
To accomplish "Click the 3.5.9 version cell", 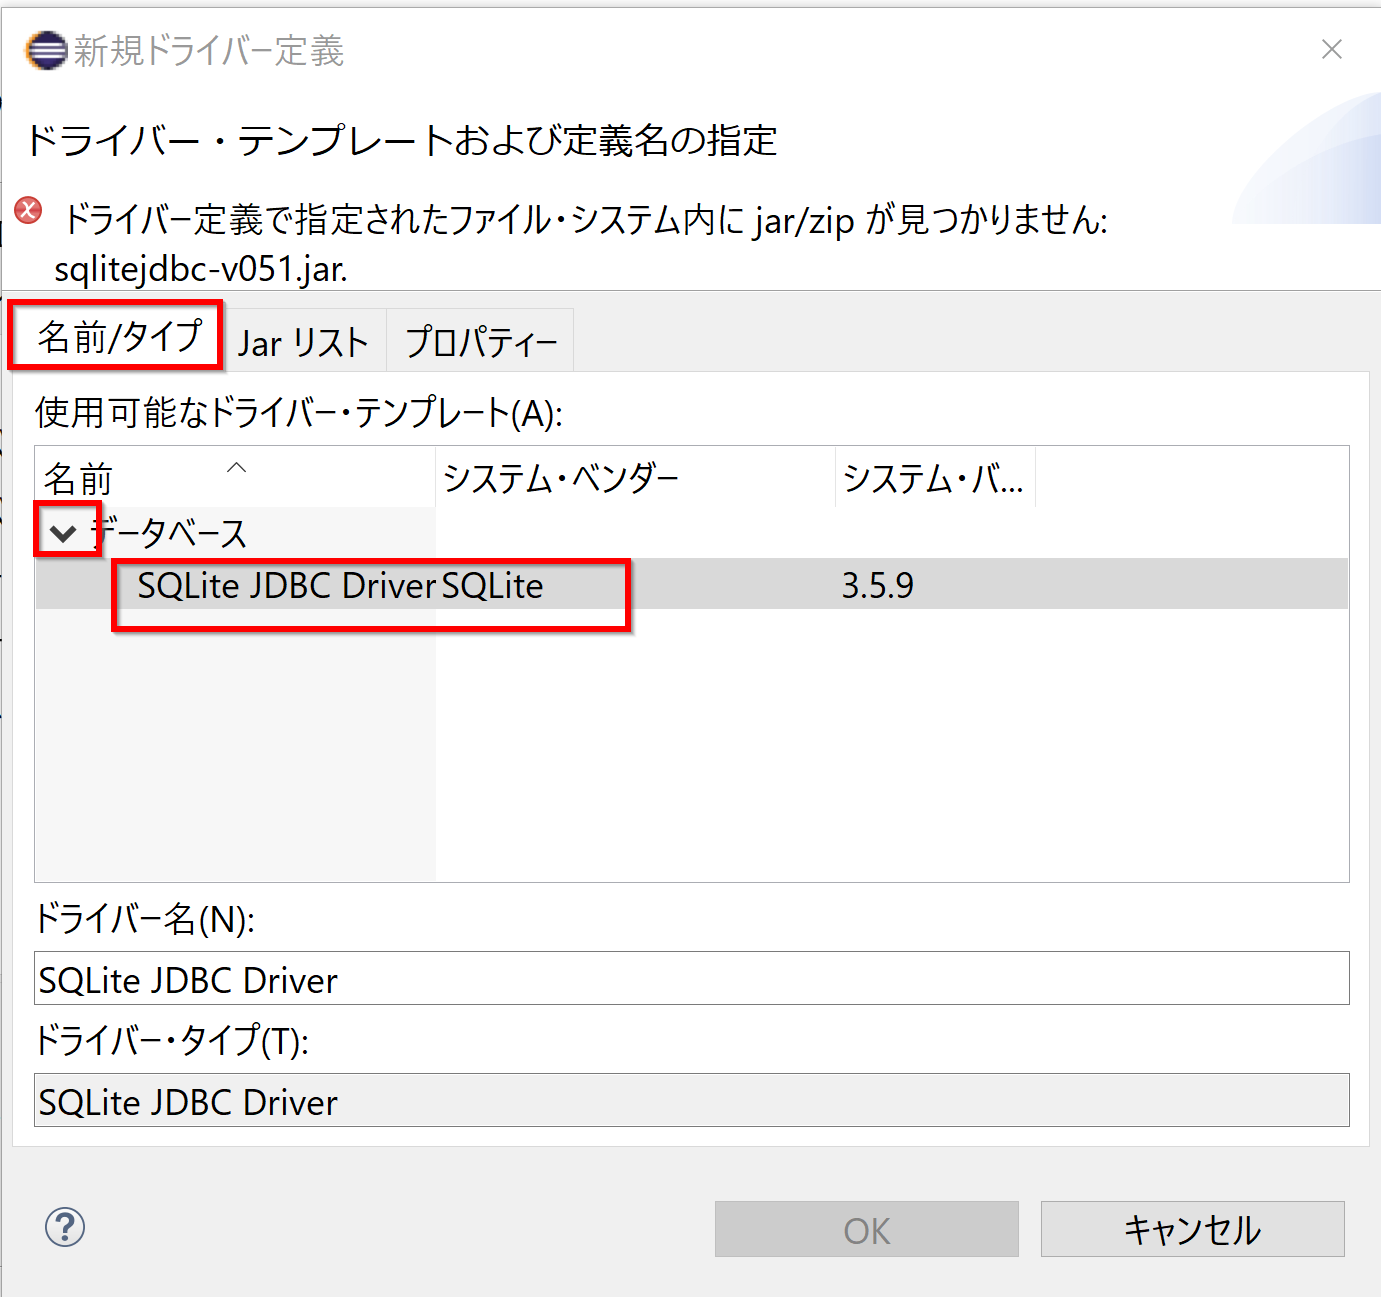I will (878, 585).
